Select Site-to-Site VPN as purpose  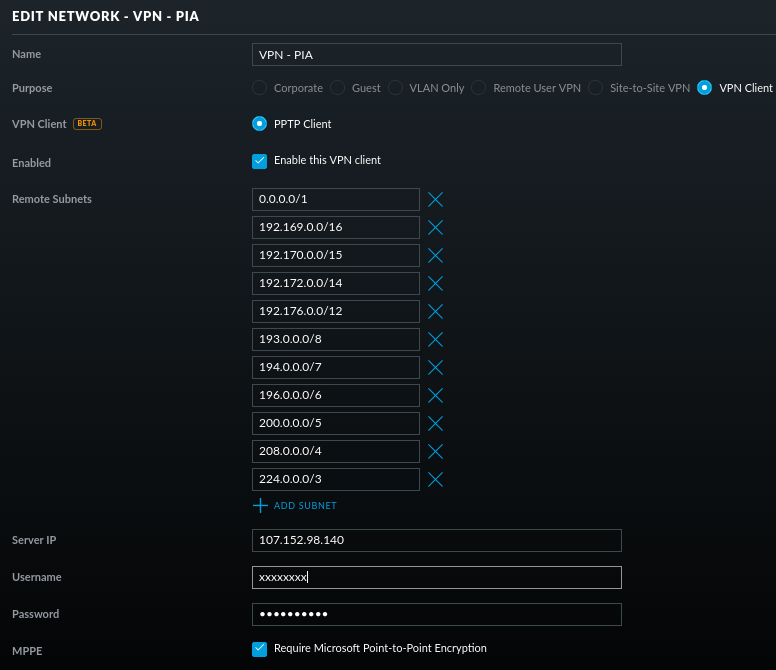[x=596, y=88]
